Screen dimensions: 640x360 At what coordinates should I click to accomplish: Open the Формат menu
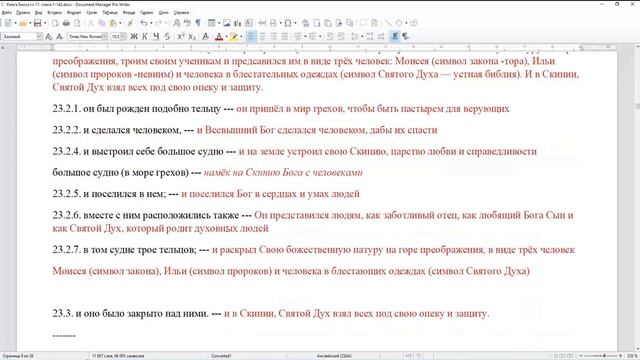[x=74, y=13]
